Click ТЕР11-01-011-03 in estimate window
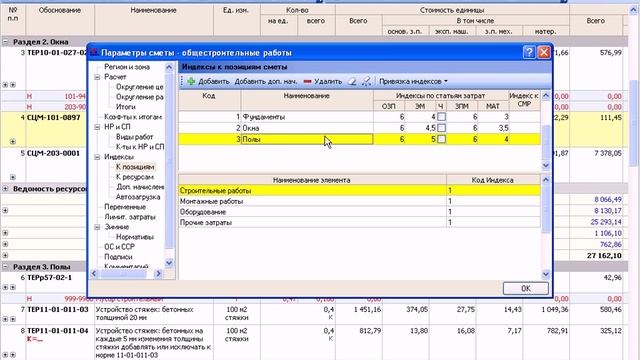Image resolution: width=640 pixels, height=360 pixels. pos(58,309)
